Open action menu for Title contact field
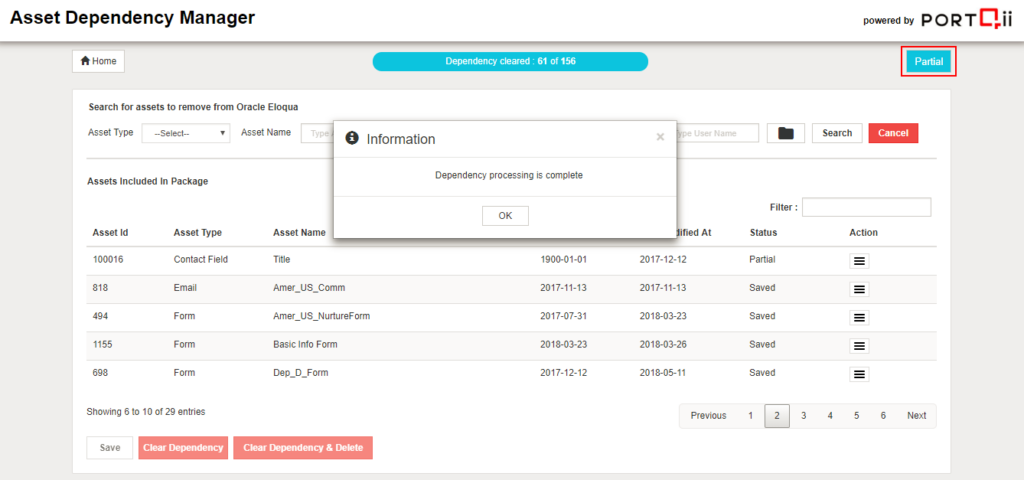 coord(859,260)
